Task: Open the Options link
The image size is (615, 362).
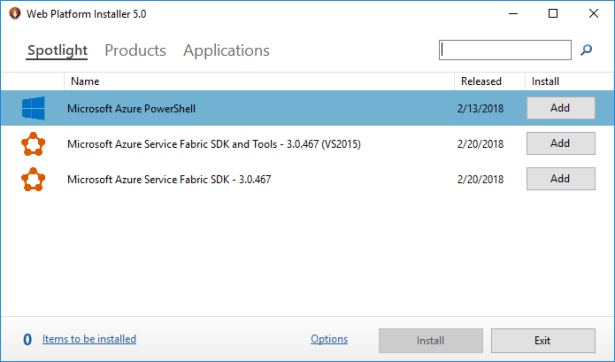Action: point(329,339)
